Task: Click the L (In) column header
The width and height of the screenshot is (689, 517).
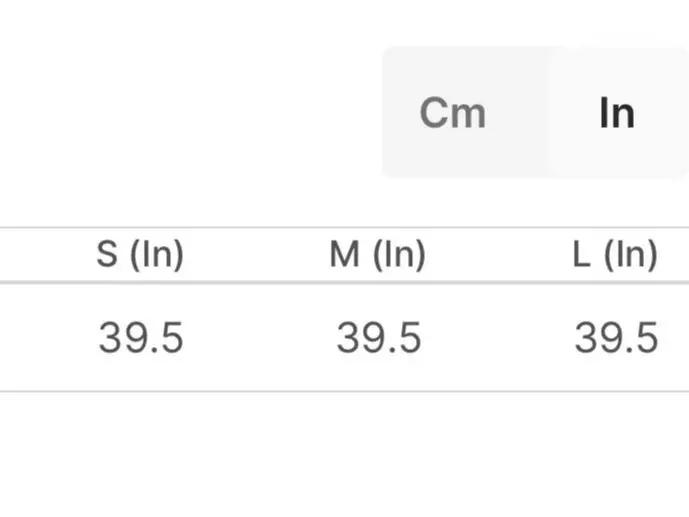Action: (614, 255)
